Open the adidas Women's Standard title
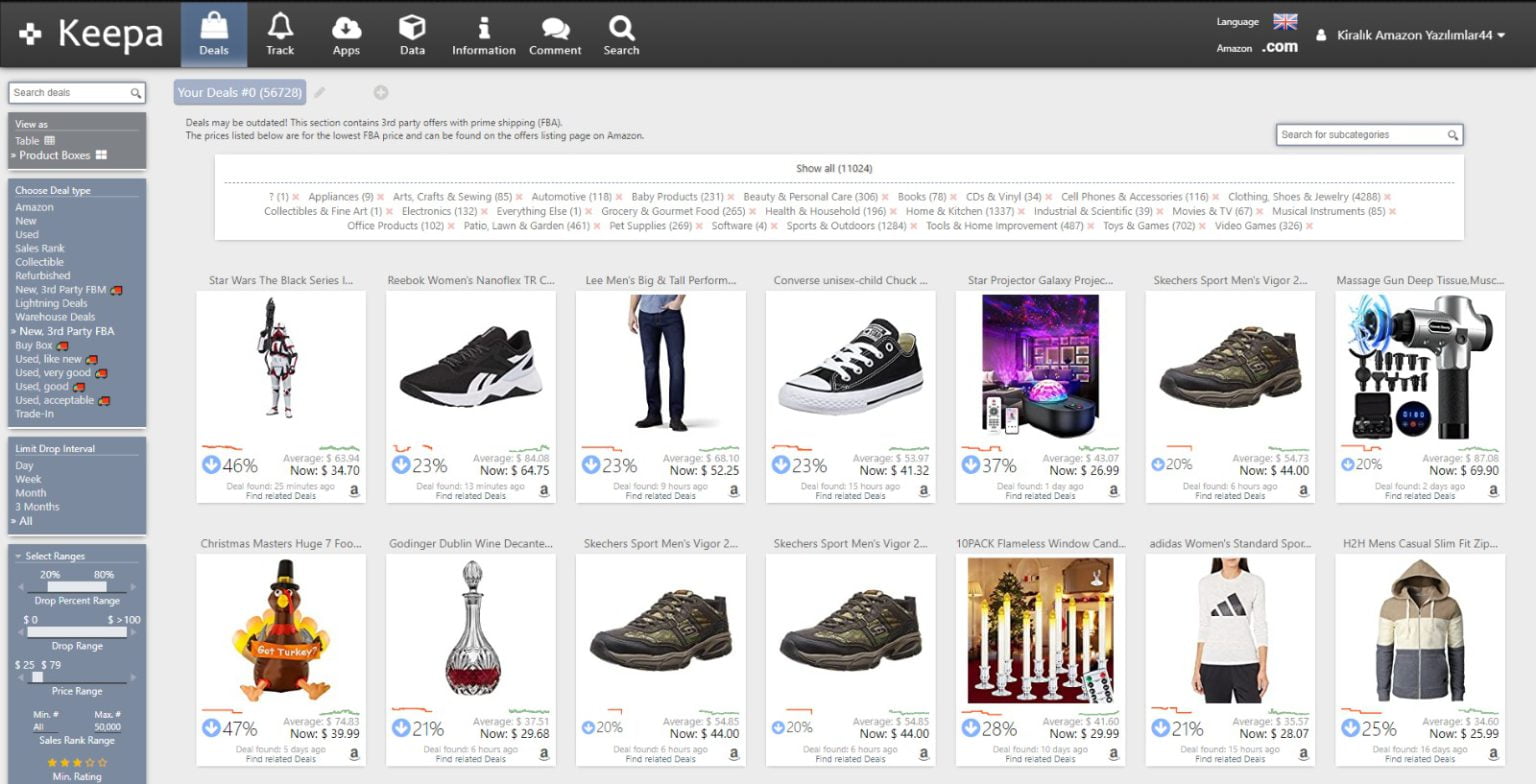The image size is (1536, 784). tap(1230, 543)
